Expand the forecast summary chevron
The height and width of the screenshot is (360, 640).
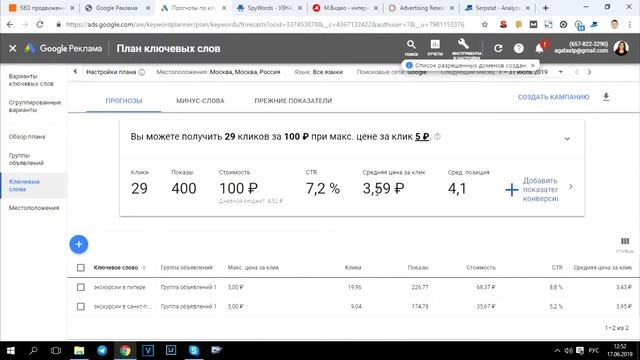(567, 139)
